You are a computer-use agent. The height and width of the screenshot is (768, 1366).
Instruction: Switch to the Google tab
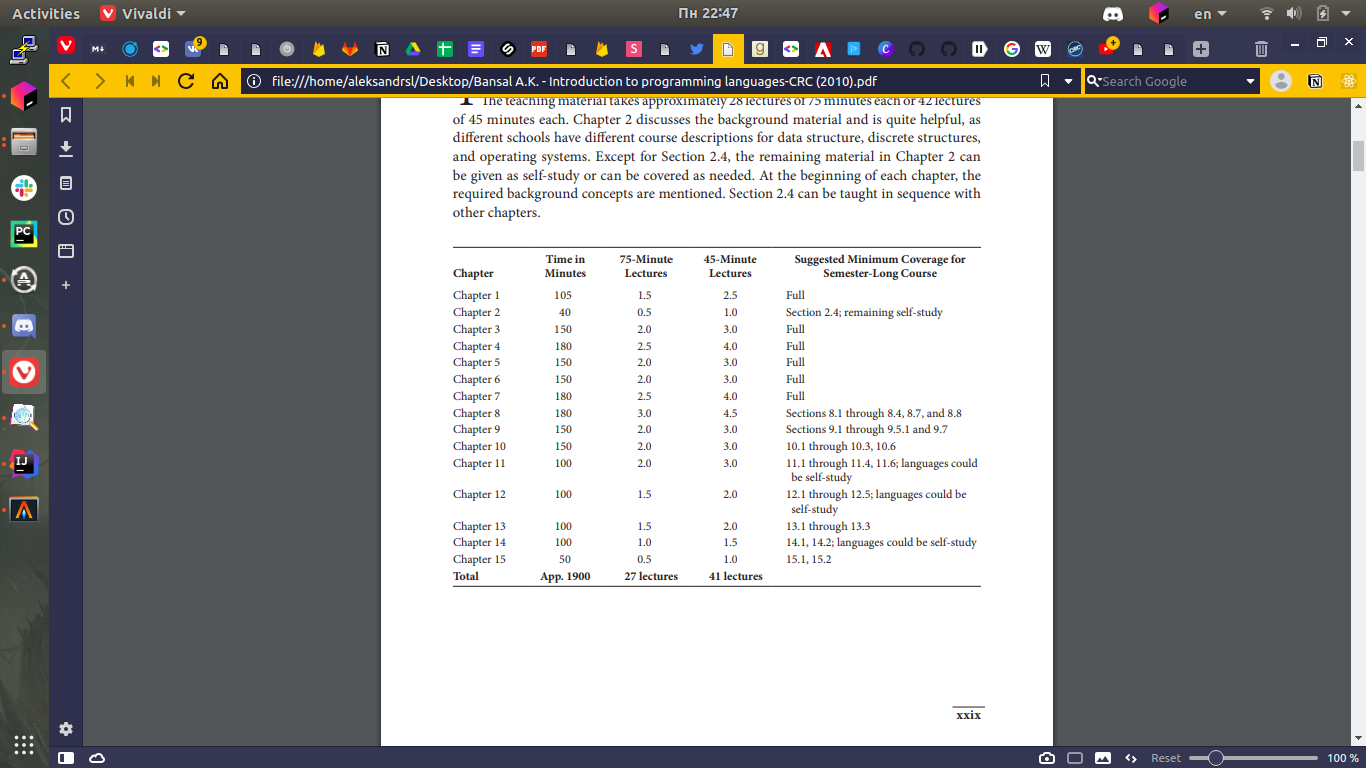(1012, 48)
